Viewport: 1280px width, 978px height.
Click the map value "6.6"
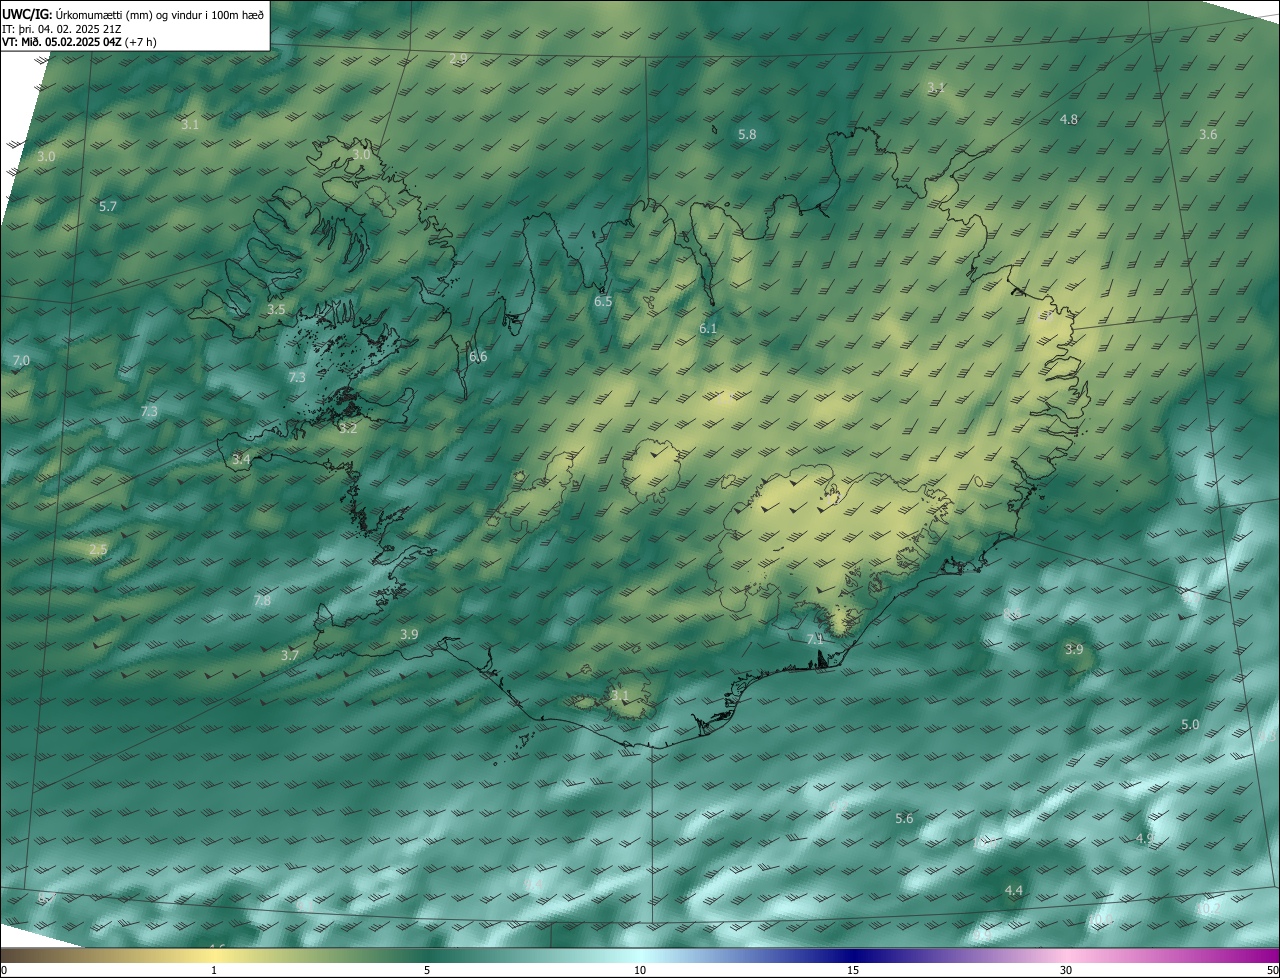pos(478,356)
